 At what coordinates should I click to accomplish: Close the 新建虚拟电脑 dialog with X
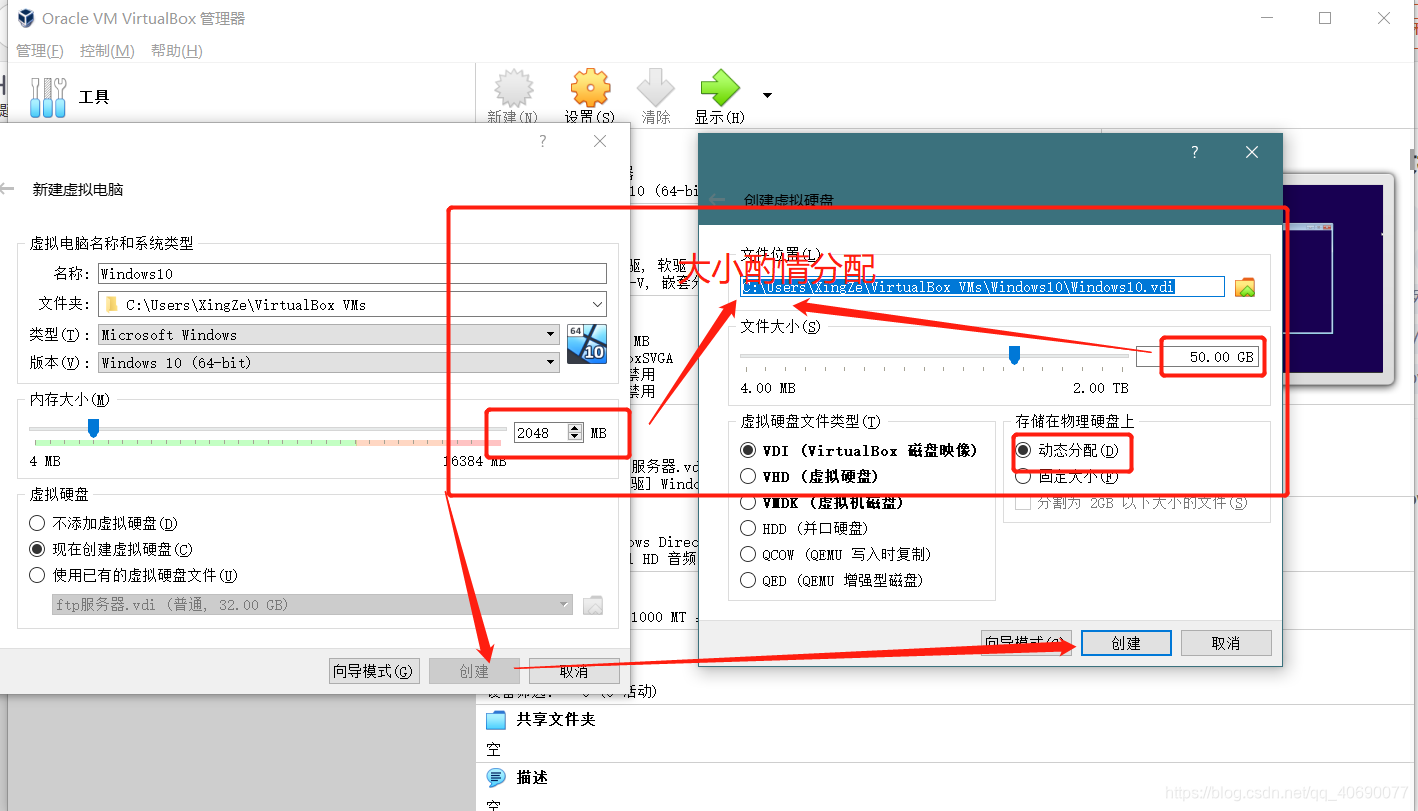point(600,141)
